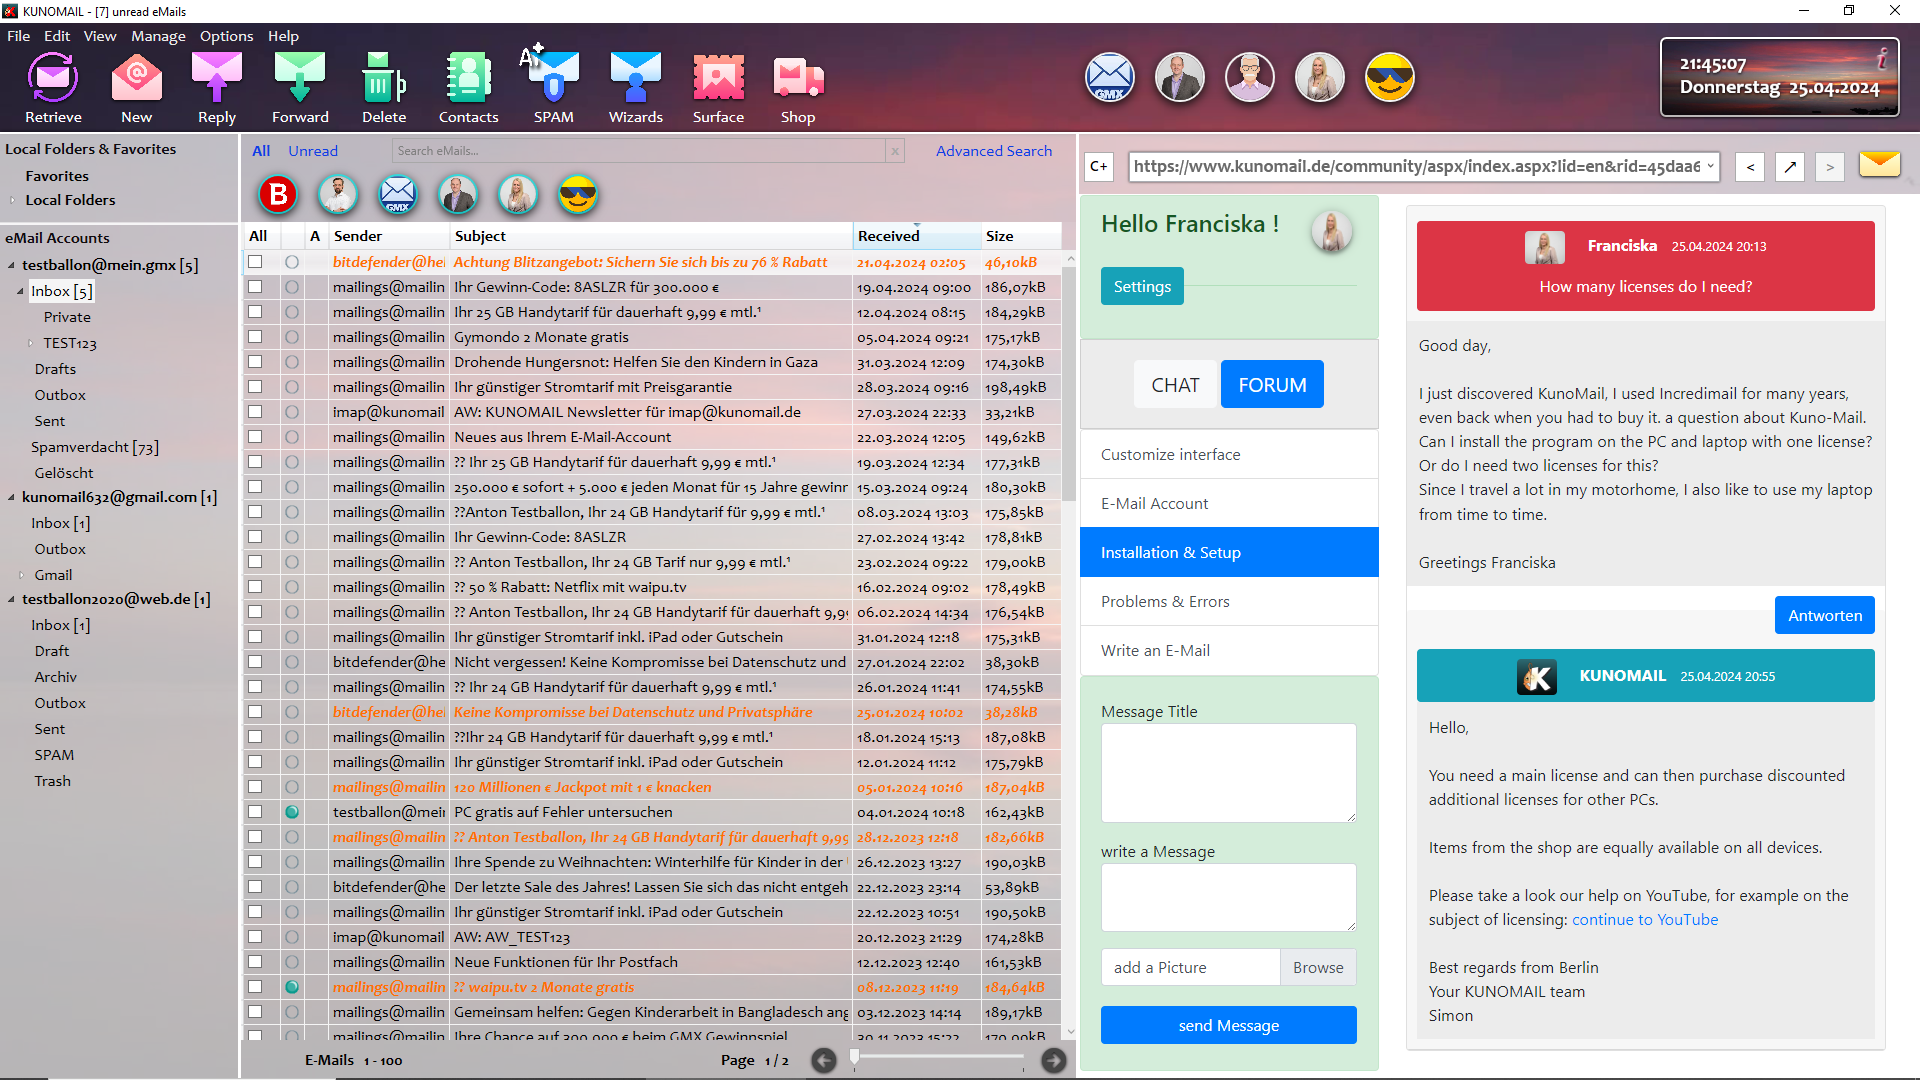Click the info icon on clock widget

(x=1881, y=59)
